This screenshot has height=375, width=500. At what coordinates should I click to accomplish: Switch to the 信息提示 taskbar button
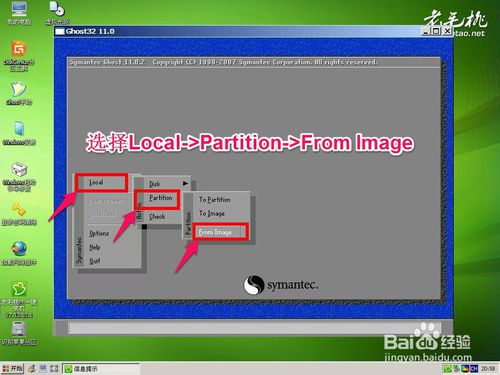101,369
